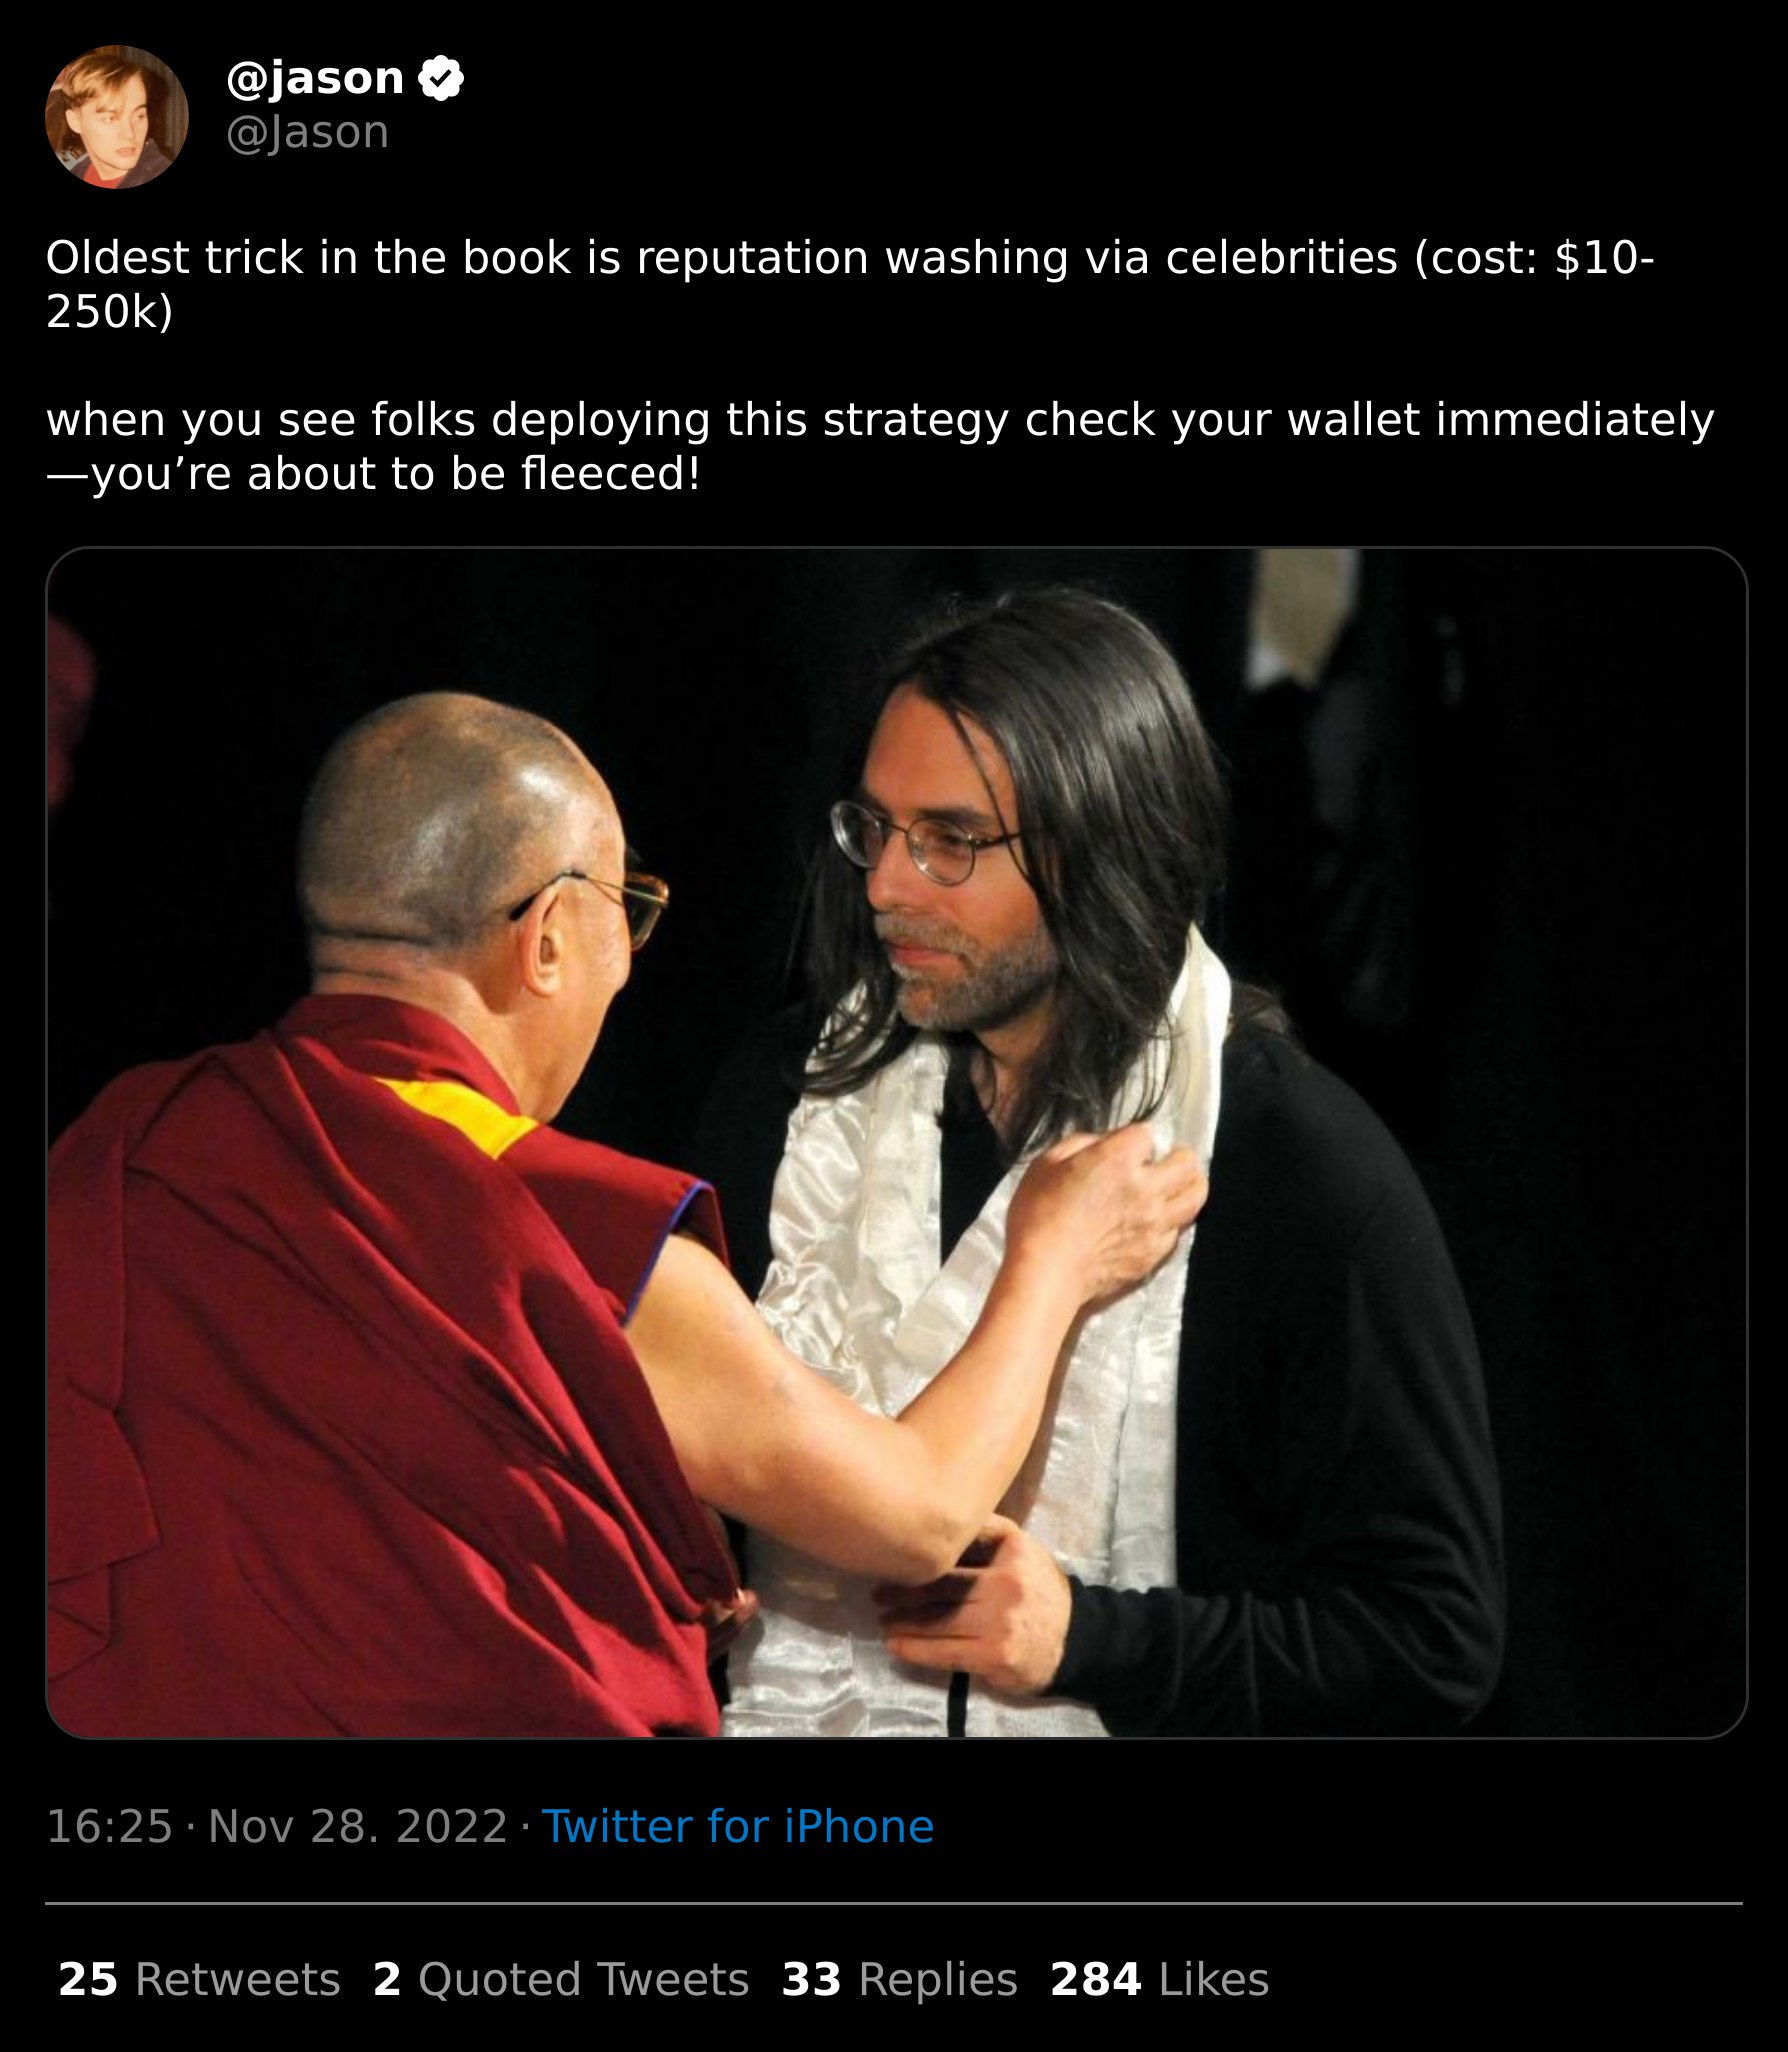Show the 33 Replies

[899, 1979]
